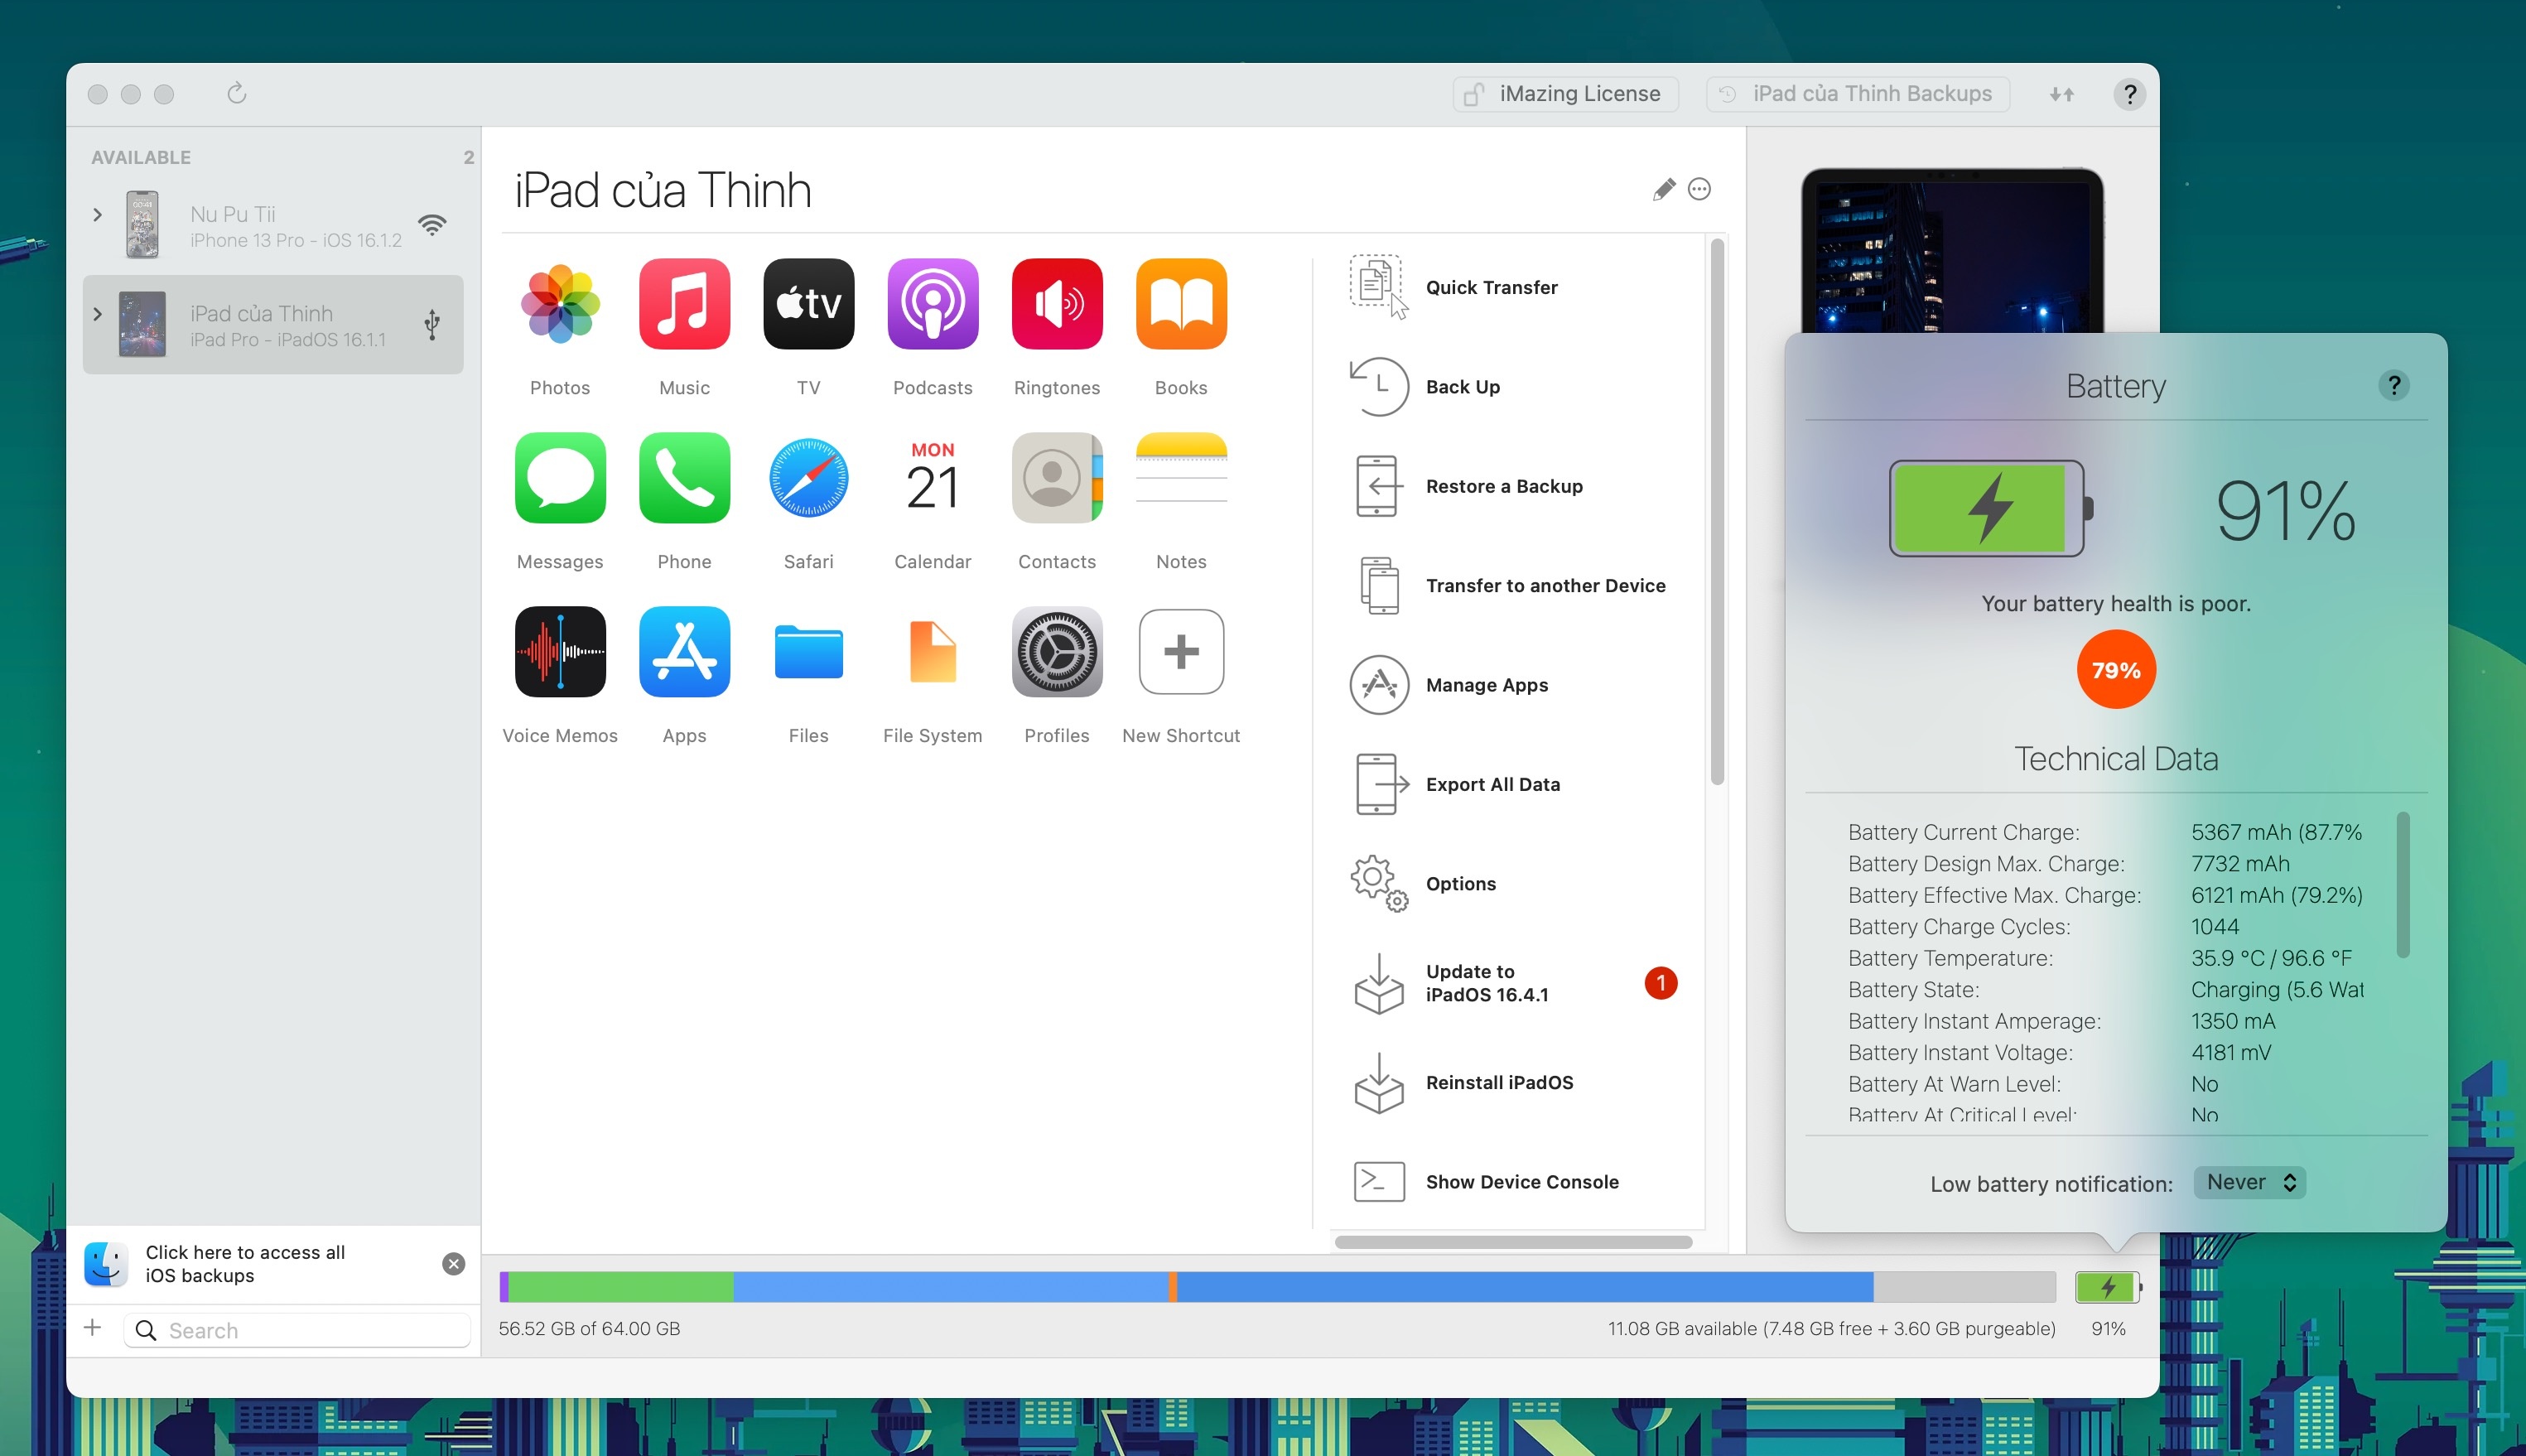Open iPad của Thinh Backups menu
Image resolution: width=2526 pixels, height=1456 pixels.
1857,93
